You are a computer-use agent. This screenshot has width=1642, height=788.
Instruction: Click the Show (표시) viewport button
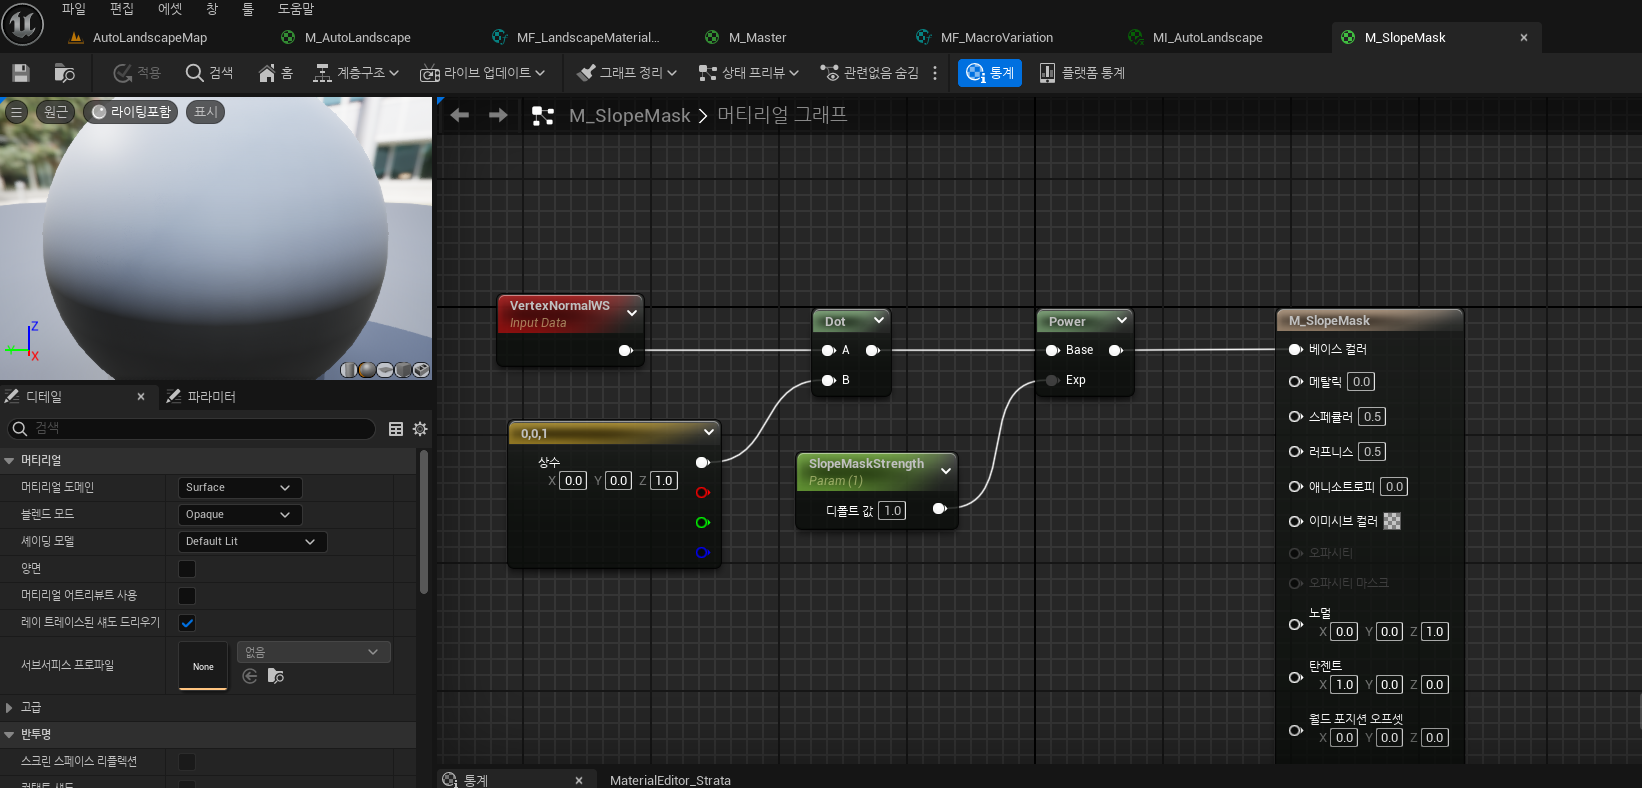[x=206, y=112]
